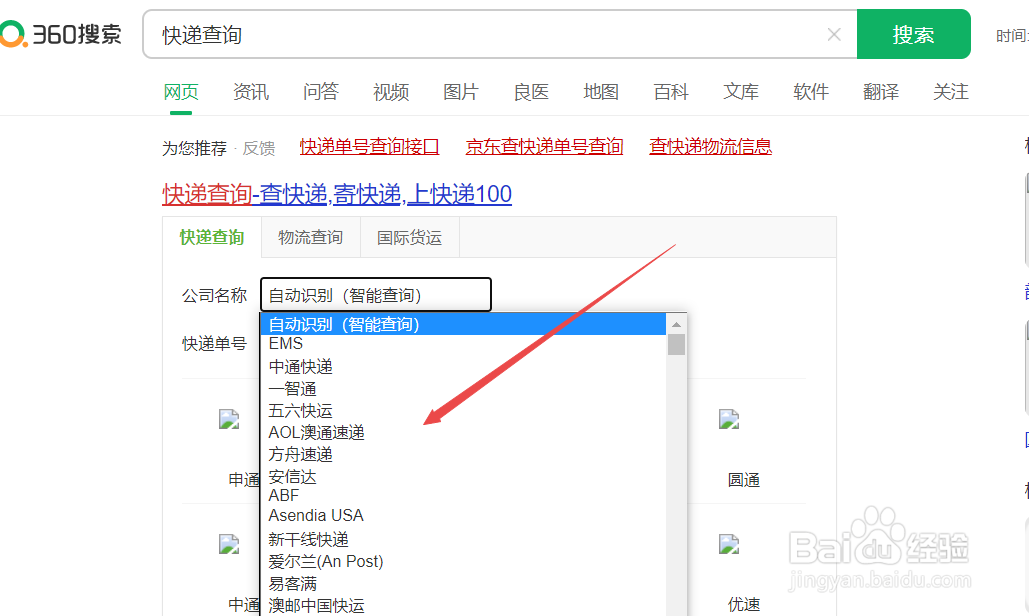Open 查快递物流信息 suggestion link
The height and width of the screenshot is (616, 1029).
tap(710, 146)
